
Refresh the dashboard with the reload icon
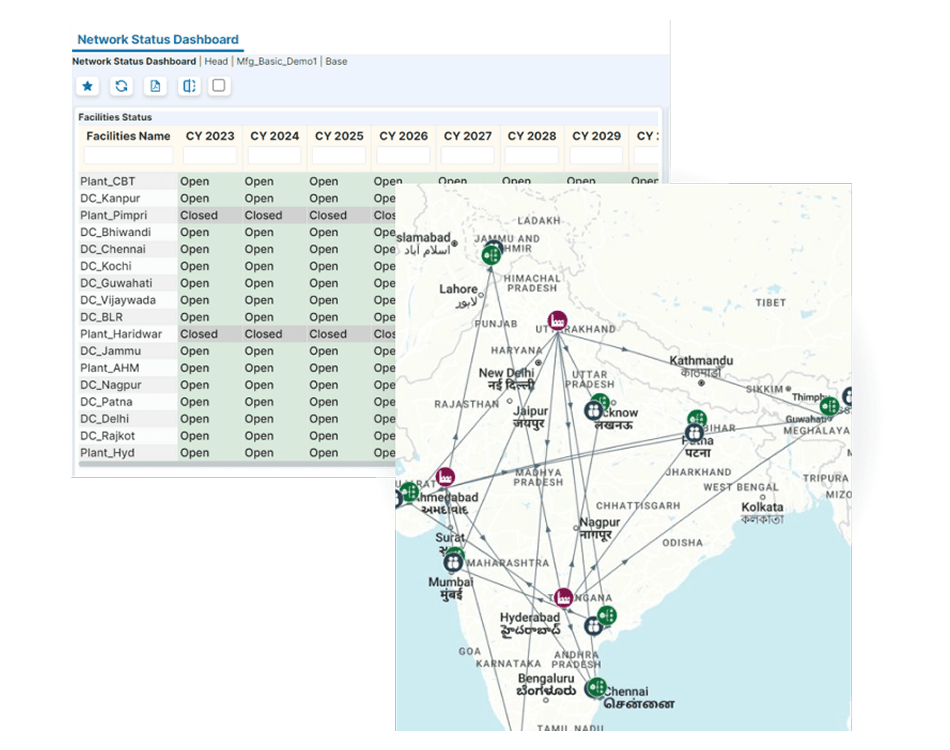[x=121, y=86]
